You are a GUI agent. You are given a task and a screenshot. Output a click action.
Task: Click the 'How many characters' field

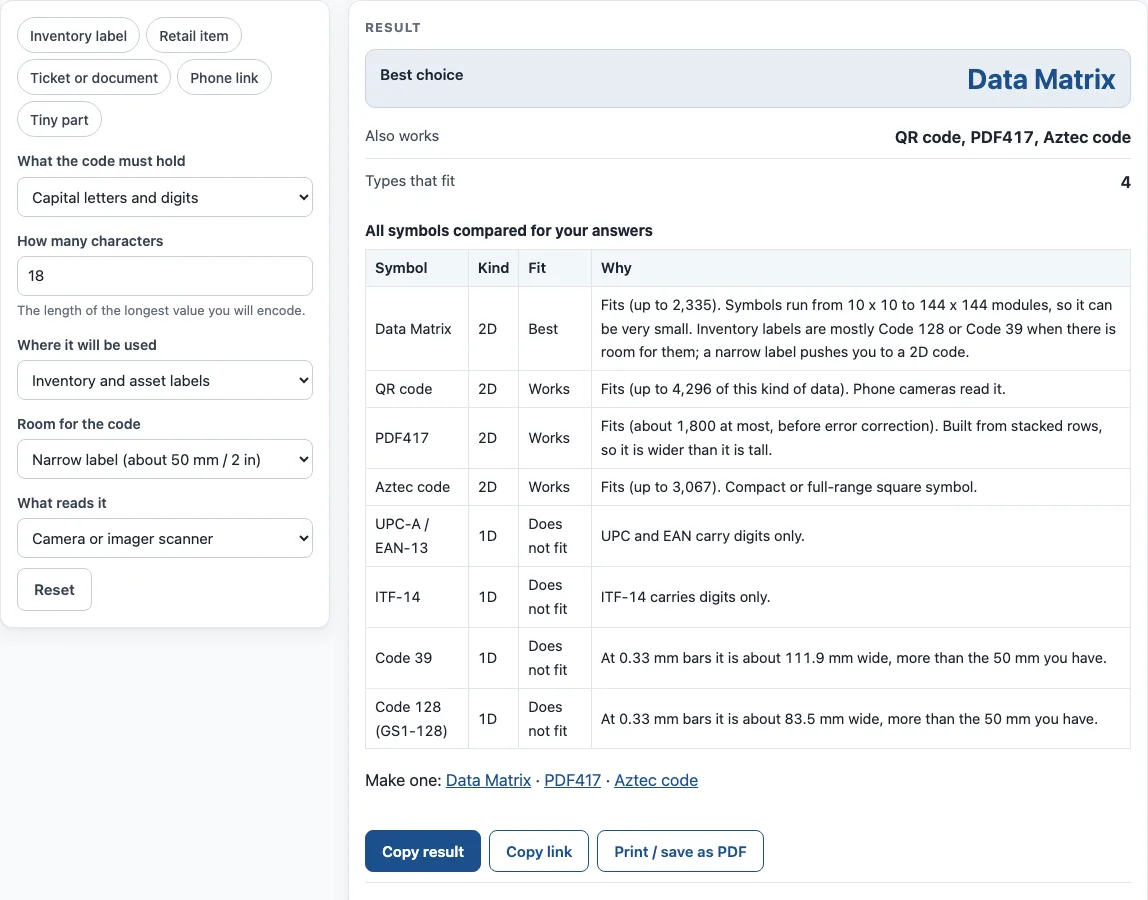[x=165, y=276]
